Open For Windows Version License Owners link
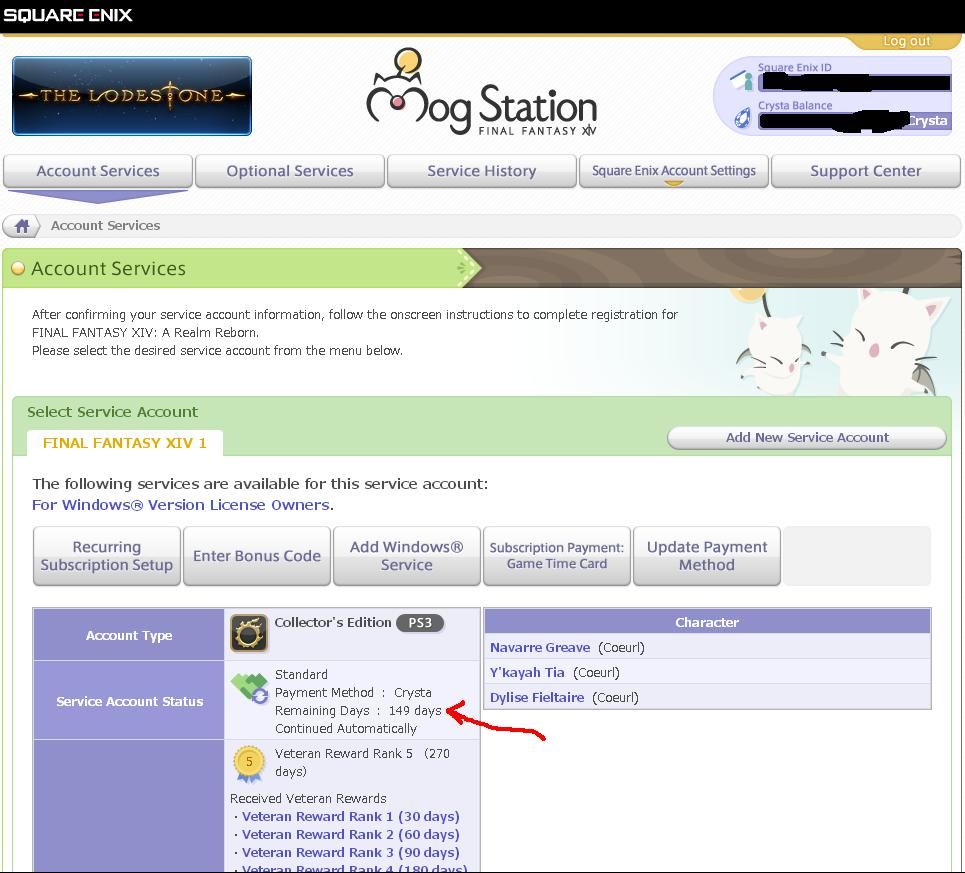 point(181,505)
